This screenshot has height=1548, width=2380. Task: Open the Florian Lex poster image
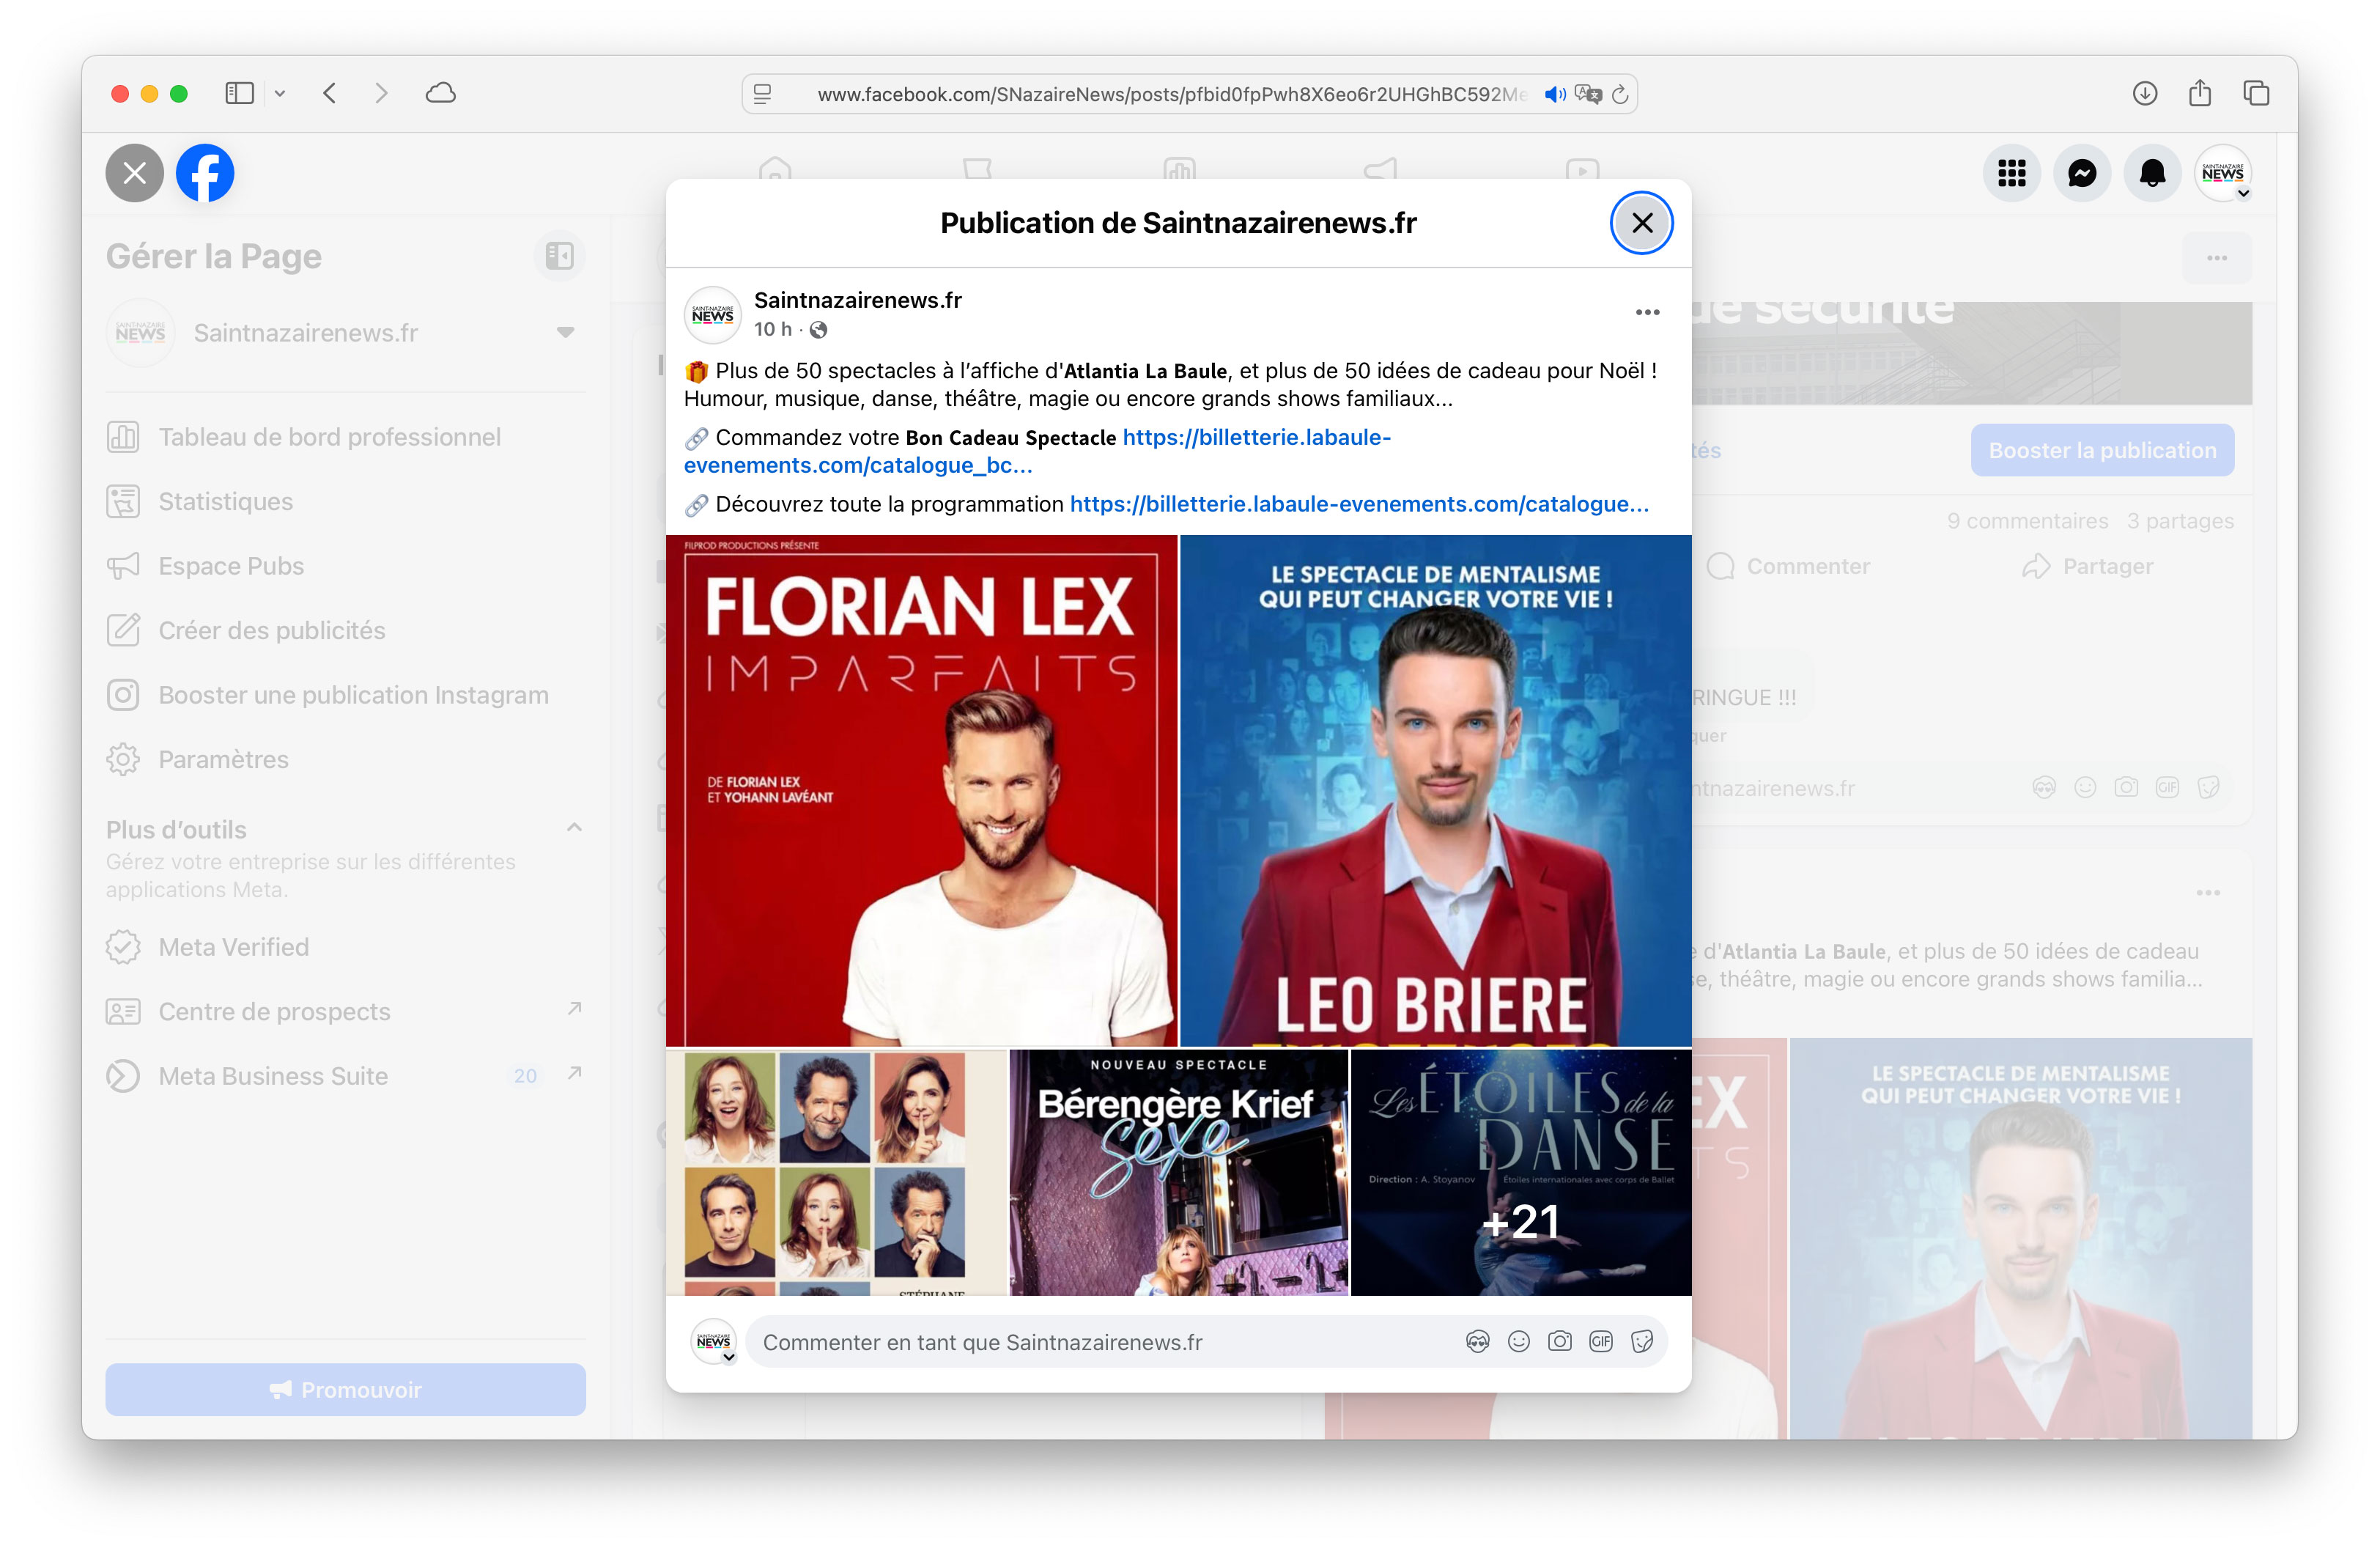tap(921, 791)
